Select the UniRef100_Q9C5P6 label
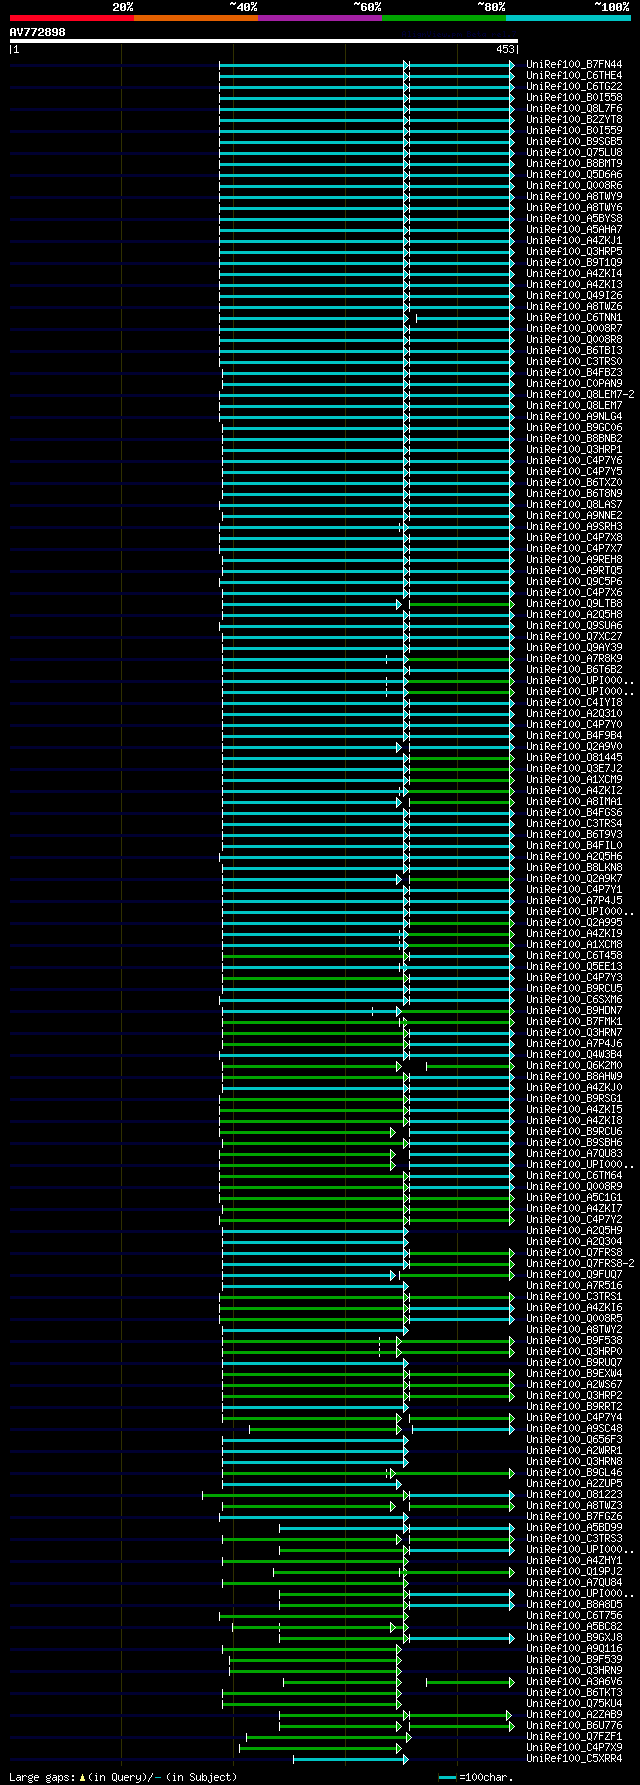The height and width of the screenshot is (1785, 640). 574,581
